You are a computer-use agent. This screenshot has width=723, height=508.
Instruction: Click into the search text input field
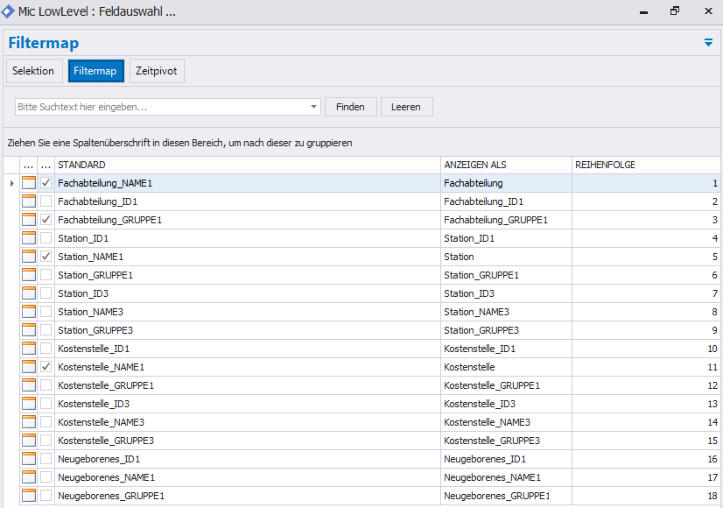(160, 107)
